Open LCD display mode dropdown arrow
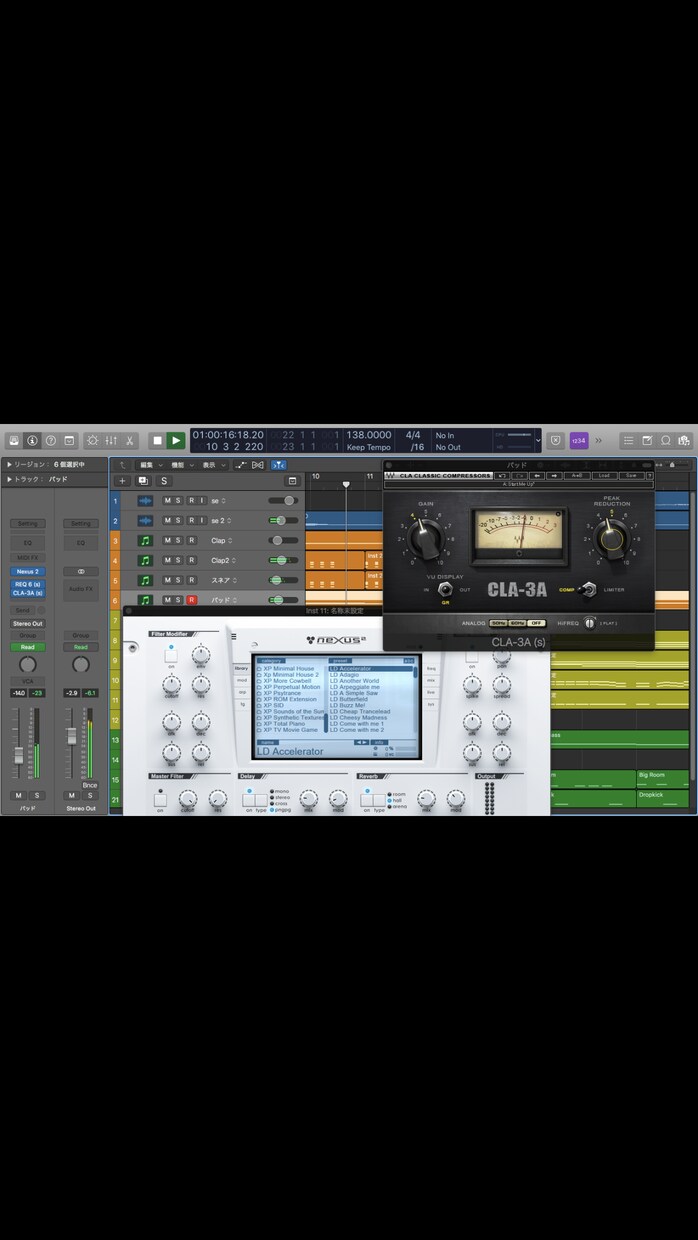This screenshot has width=698, height=1240. [x=538, y=440]
